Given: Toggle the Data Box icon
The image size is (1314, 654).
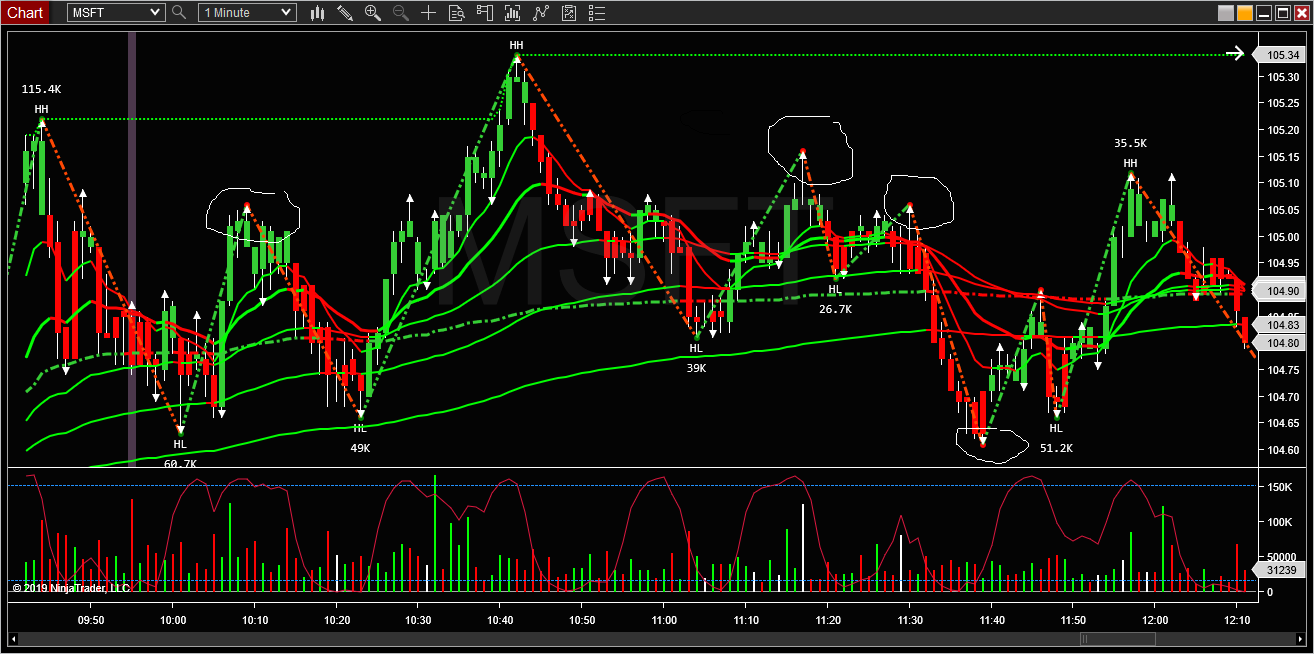Looking at the screenshot, I should click(x=457, y=12).
